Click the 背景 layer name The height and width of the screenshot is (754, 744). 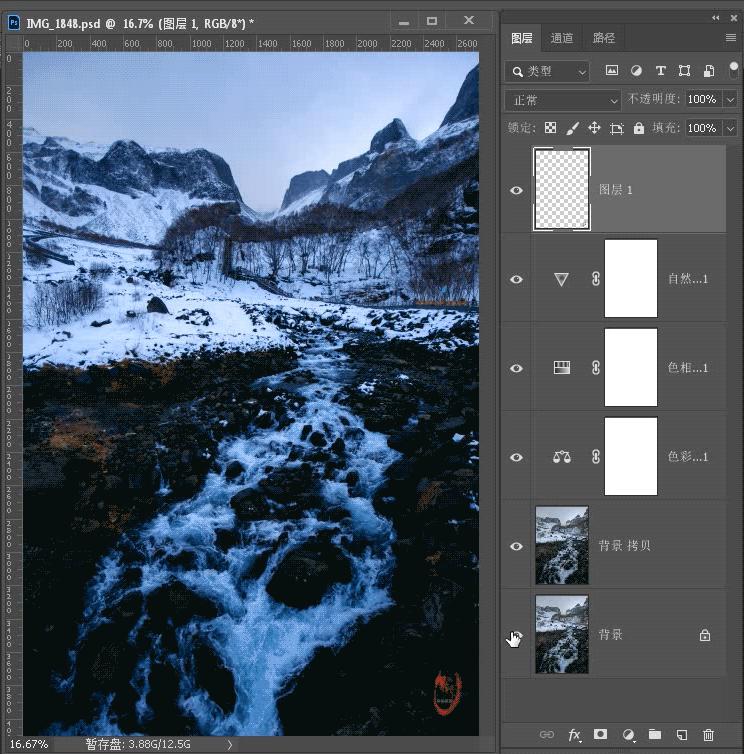[610, 634]
